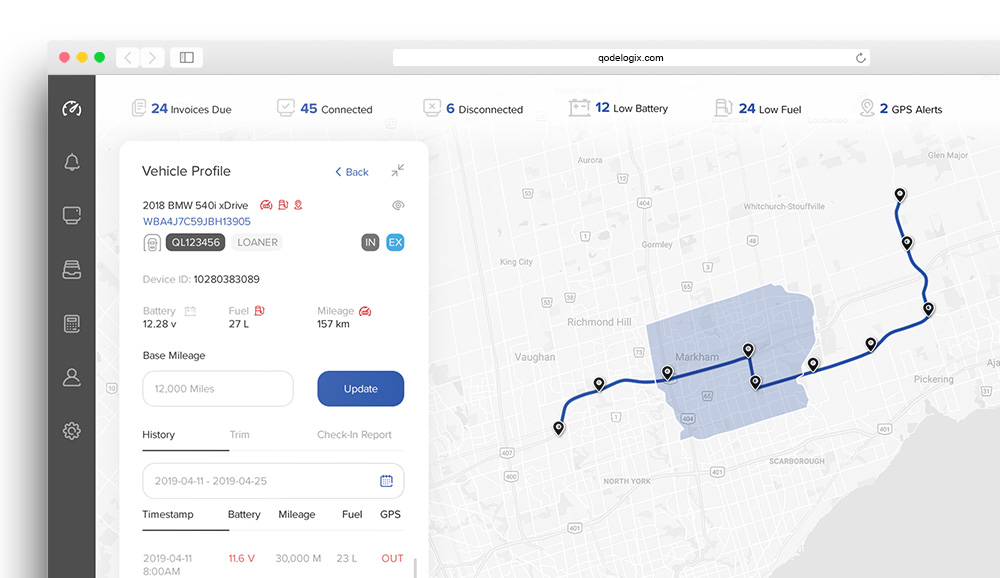Switch to the Check-In Report tab
The width and height of the screenshot is (1000, 578).
coord(354,435)
